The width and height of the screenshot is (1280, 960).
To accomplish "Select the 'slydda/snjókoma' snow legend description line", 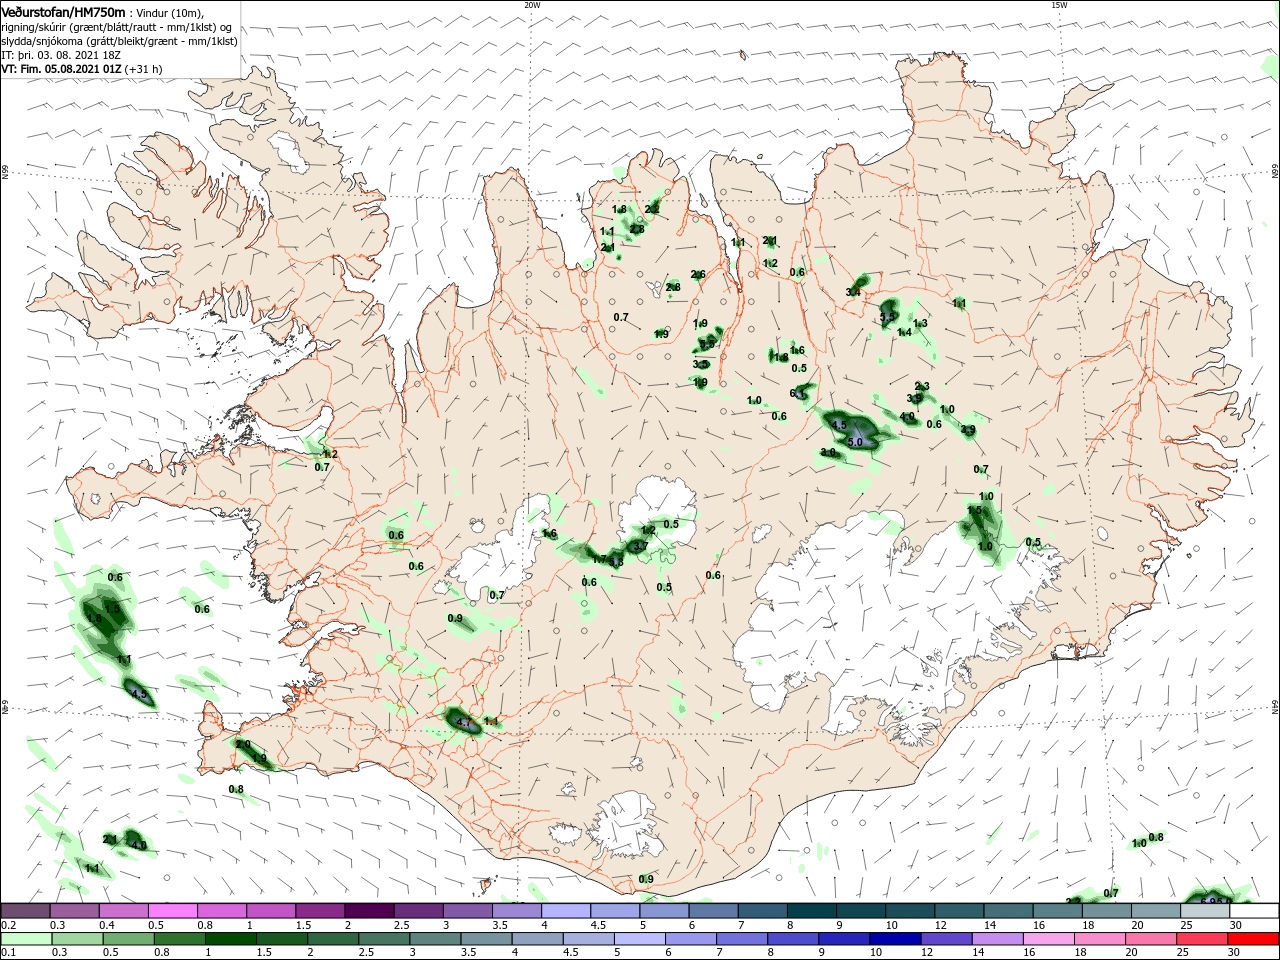I will [x=119, y=41].
